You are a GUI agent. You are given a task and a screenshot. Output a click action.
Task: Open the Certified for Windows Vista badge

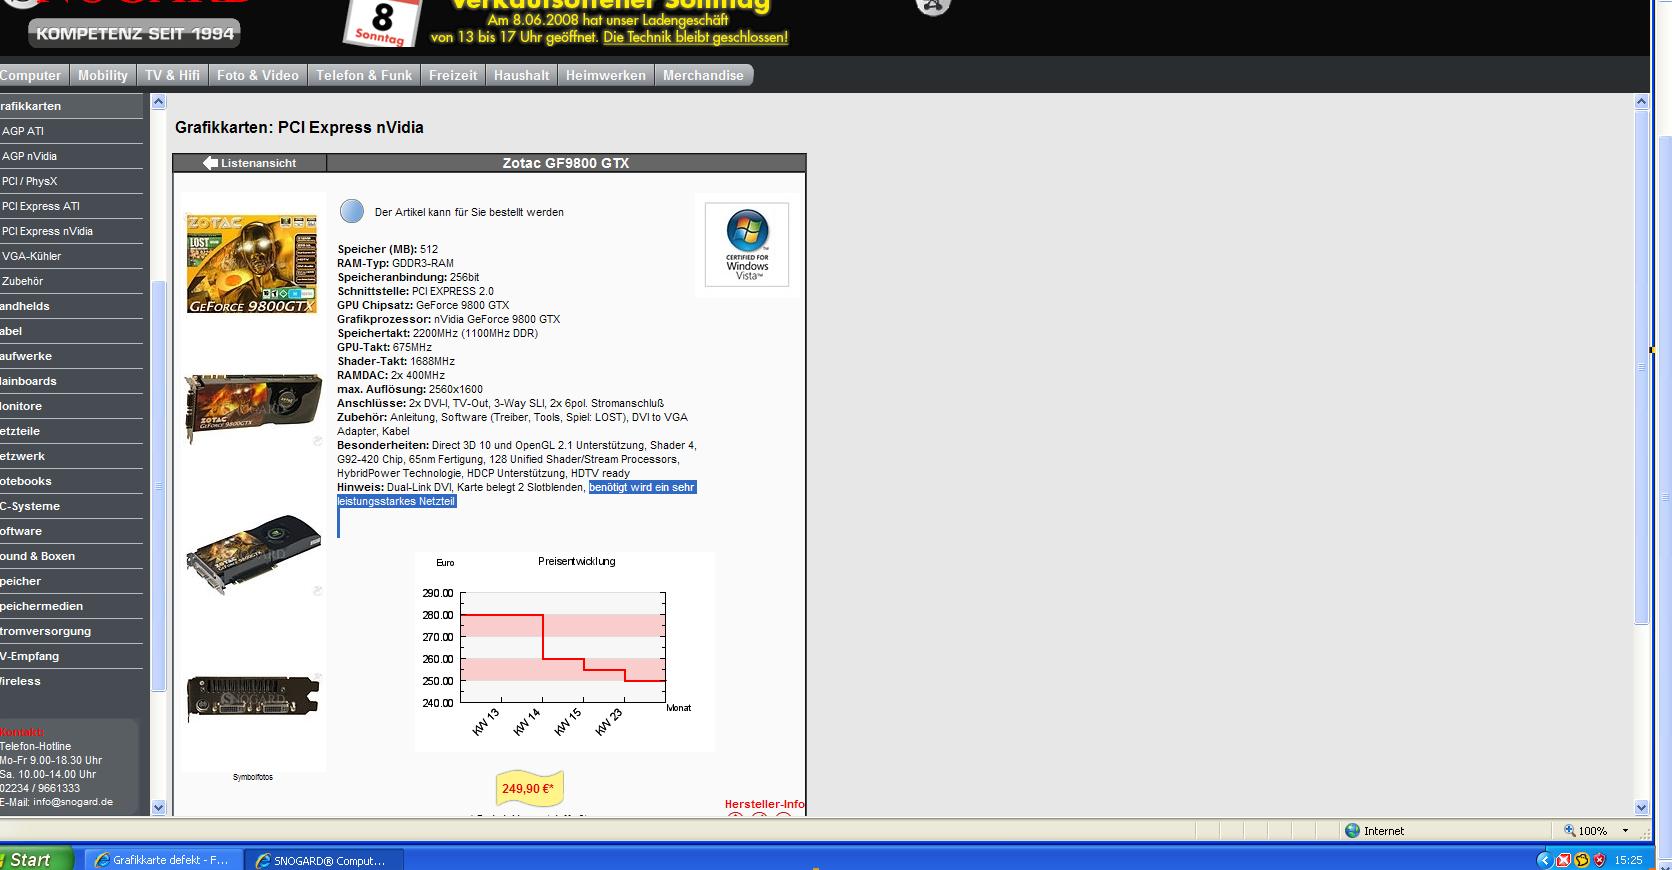click(x=747, y=245)
